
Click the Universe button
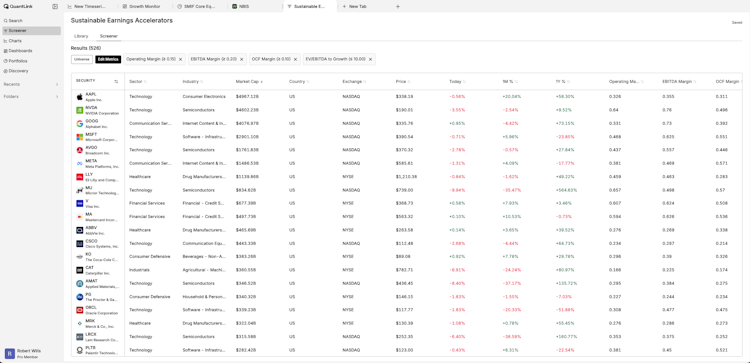pos(82,59)
